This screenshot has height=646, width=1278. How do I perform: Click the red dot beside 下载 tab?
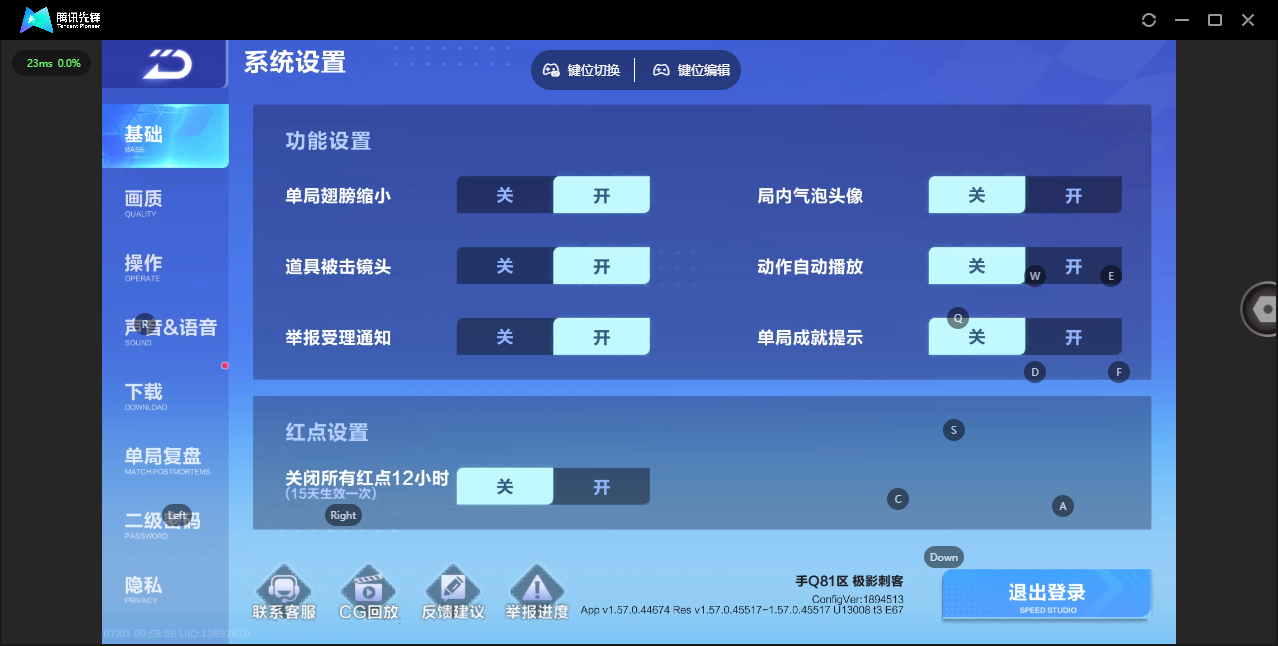[225, 366]
